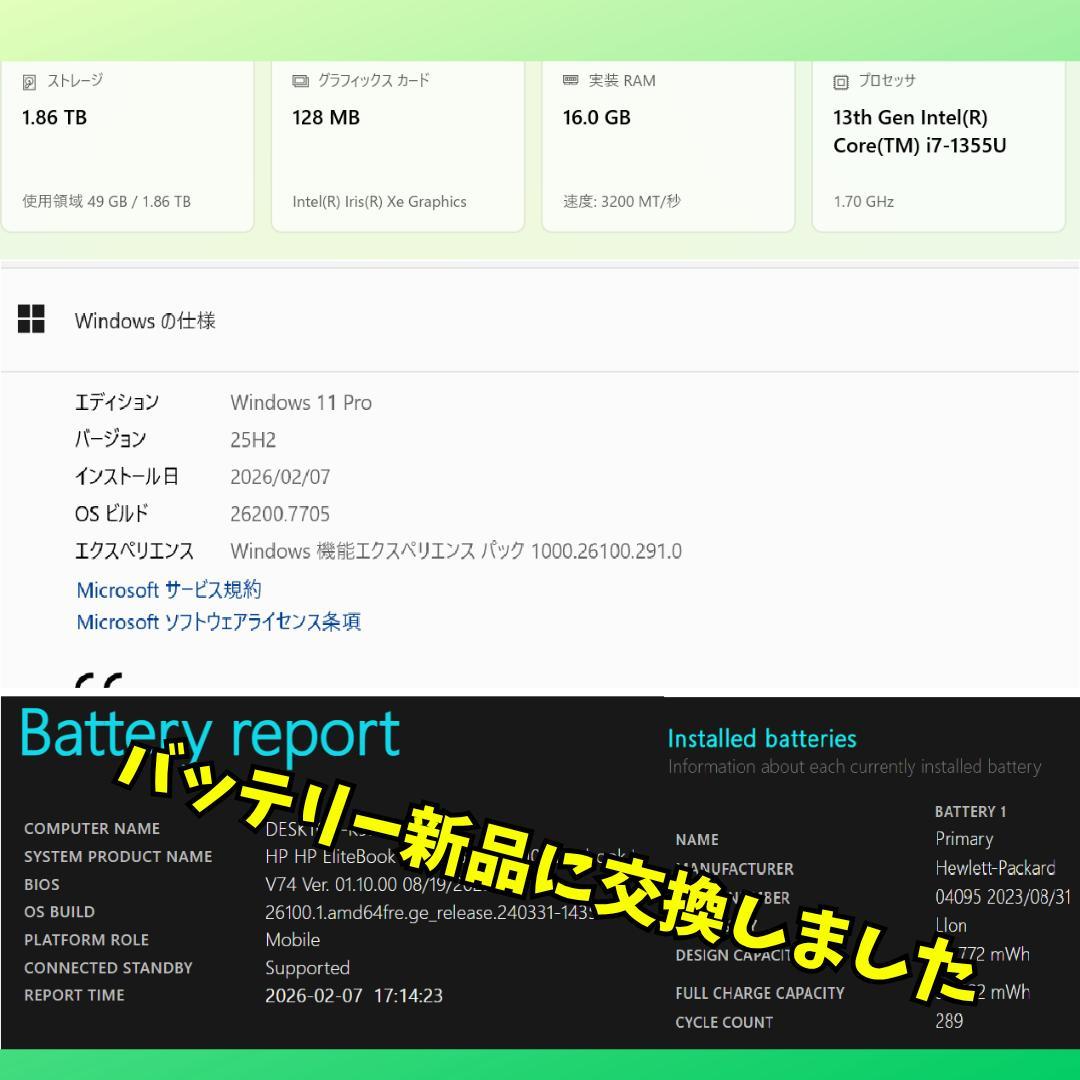1080x1080 pixels.
Task: Select the storage usage card
Action: [x=128, y=145]
